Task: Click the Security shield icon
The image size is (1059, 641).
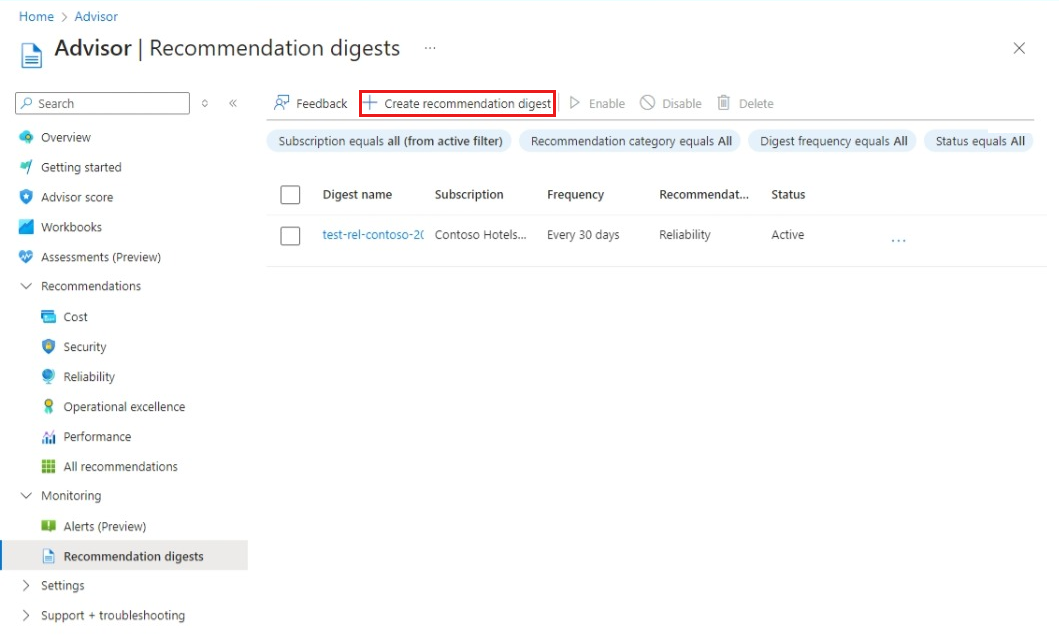Action: 49,347
